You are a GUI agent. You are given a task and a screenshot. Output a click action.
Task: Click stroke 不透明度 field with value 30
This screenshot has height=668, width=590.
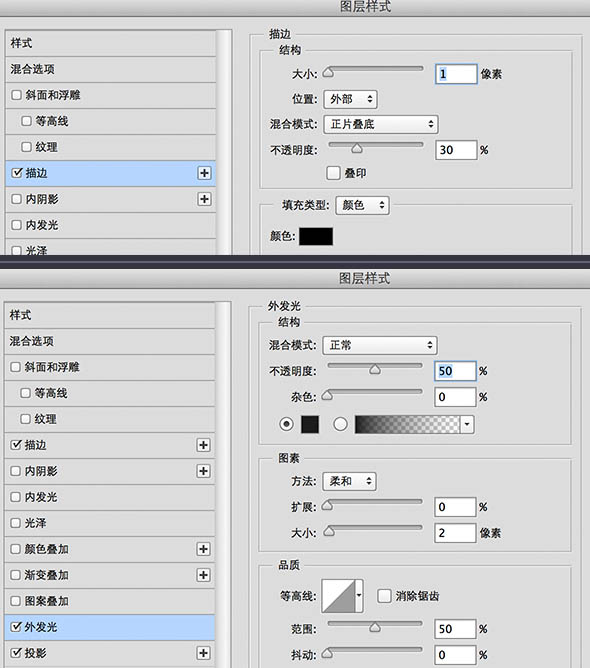coord(456,150)
